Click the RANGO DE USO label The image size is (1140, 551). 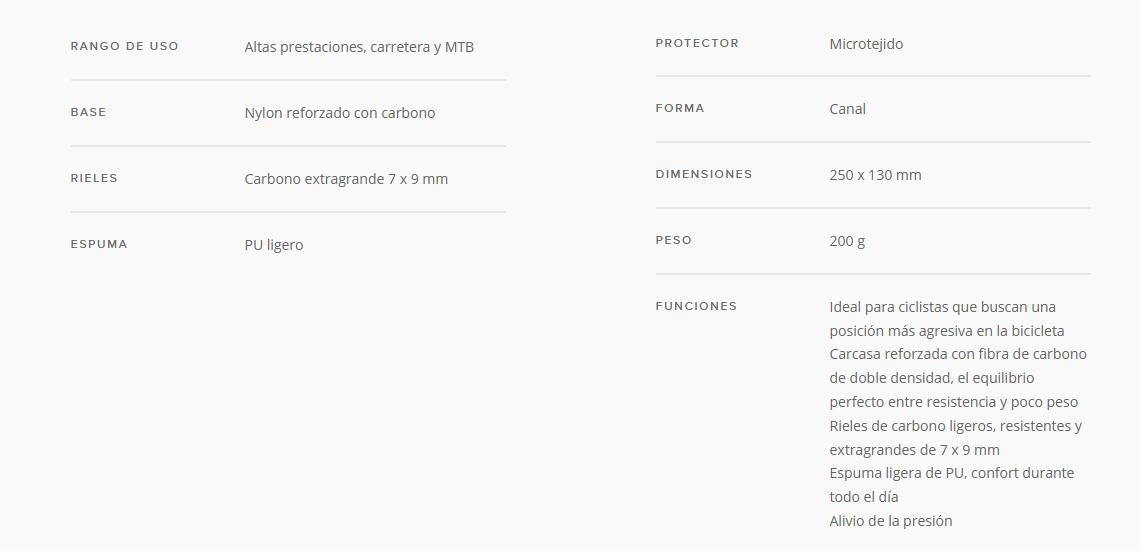coord(124,47)
